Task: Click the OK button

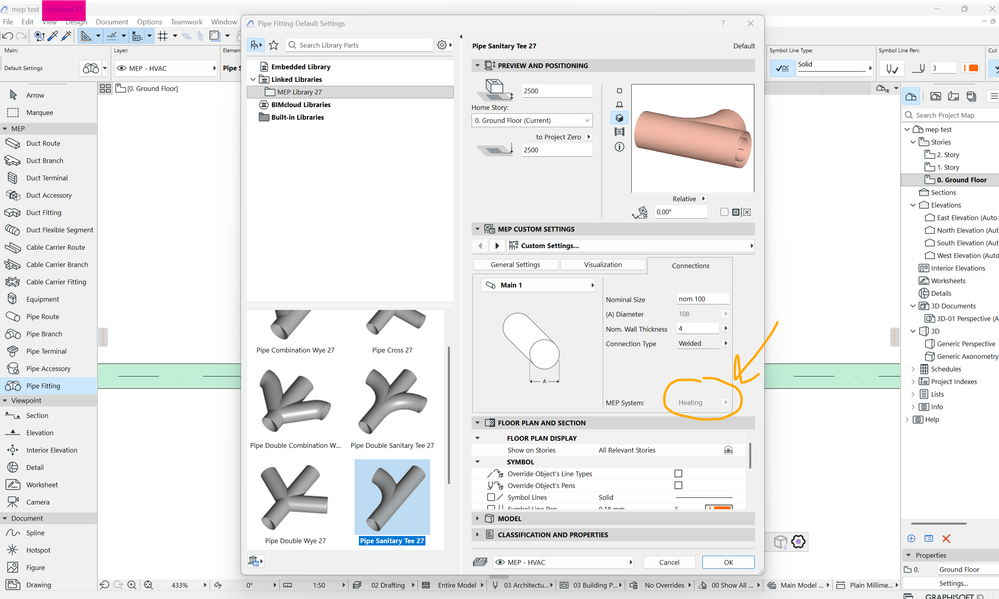Action: tap(728, 562)
